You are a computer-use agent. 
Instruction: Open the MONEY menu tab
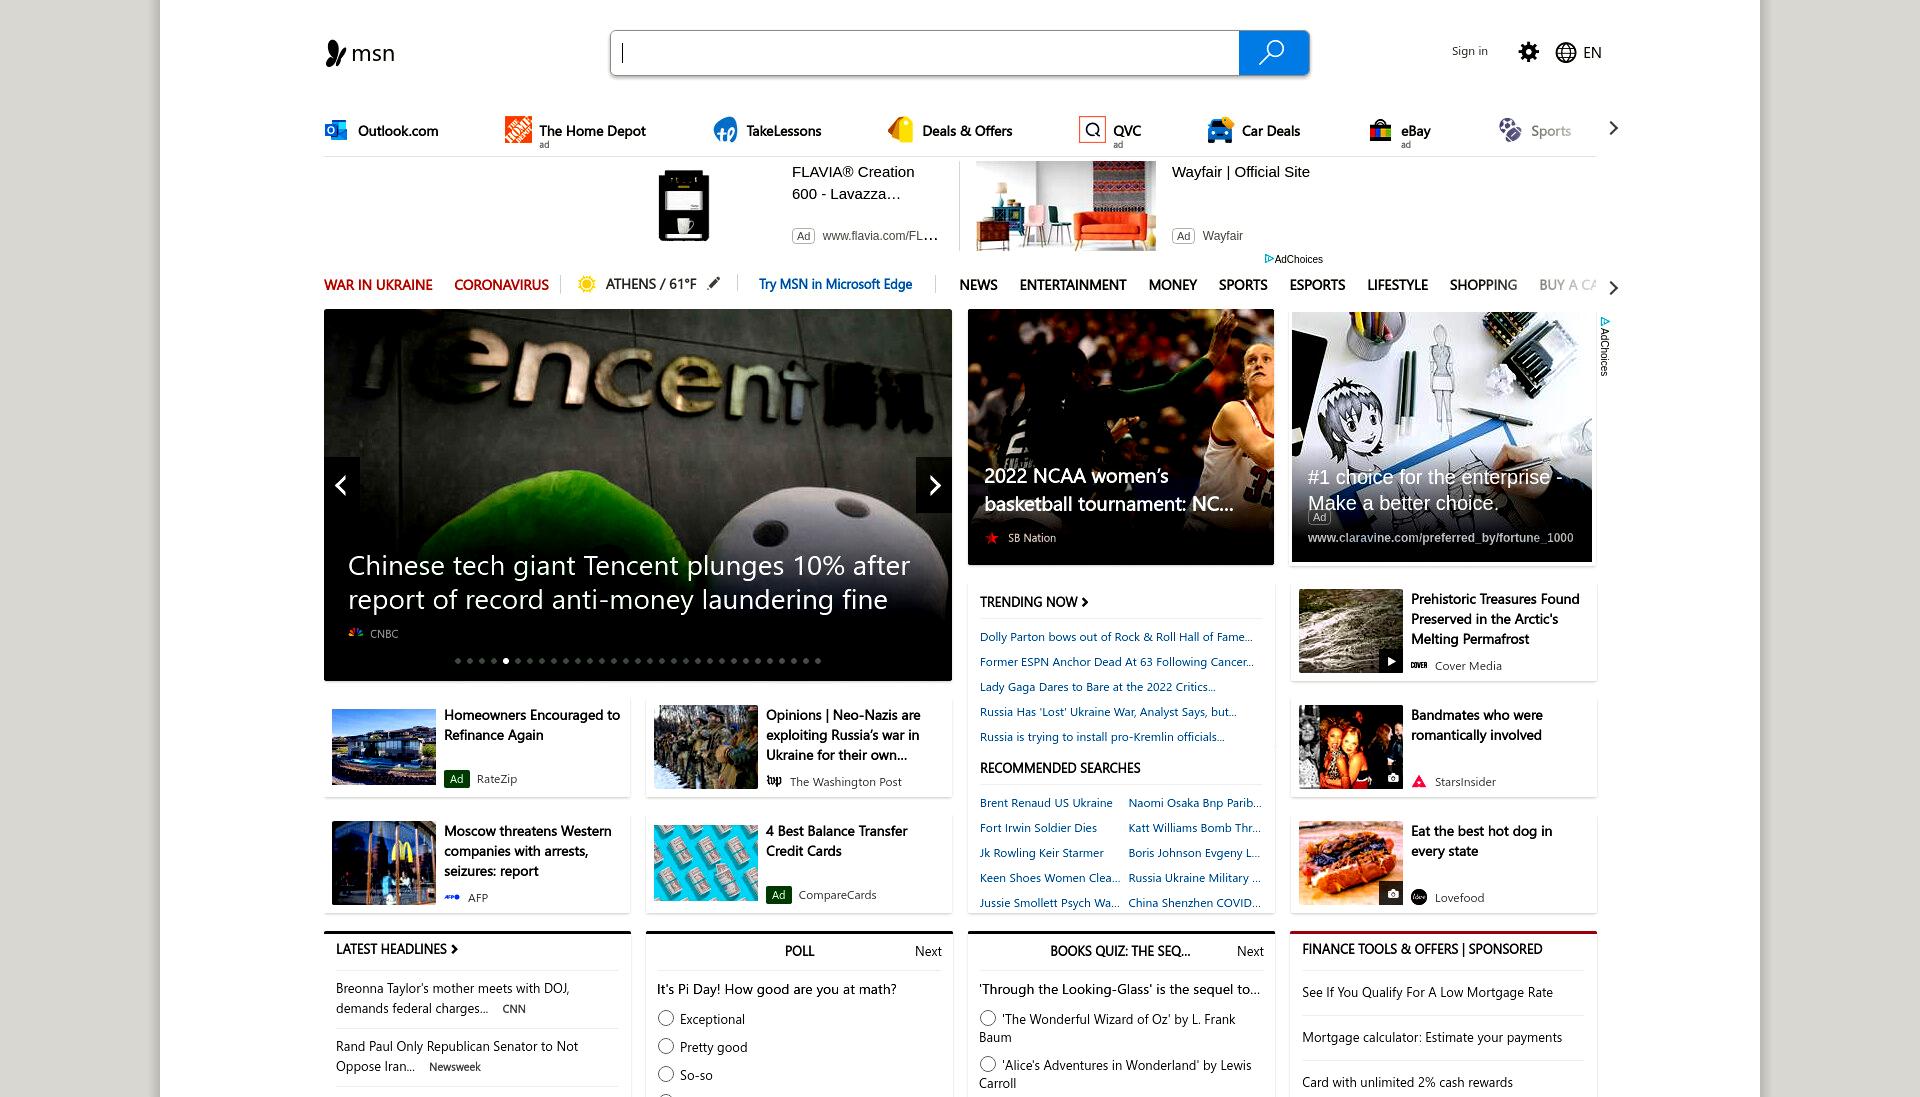tap(1173, 285)
